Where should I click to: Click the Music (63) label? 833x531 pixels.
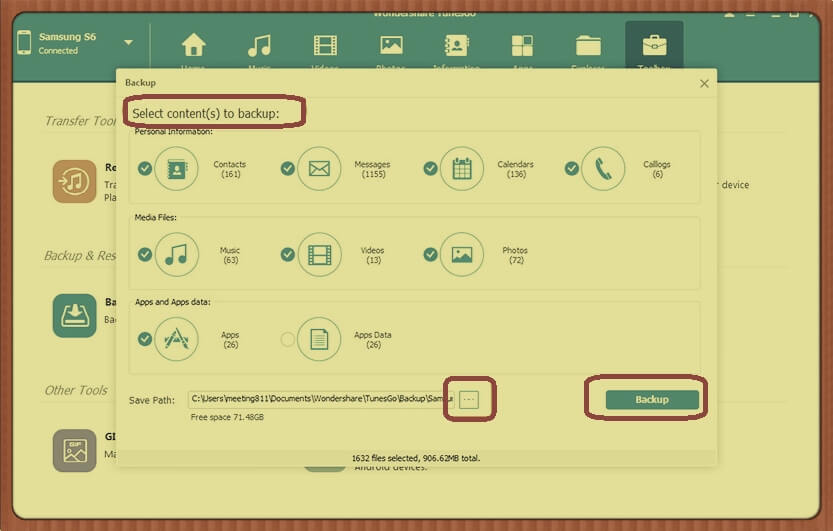coord(230,255)
